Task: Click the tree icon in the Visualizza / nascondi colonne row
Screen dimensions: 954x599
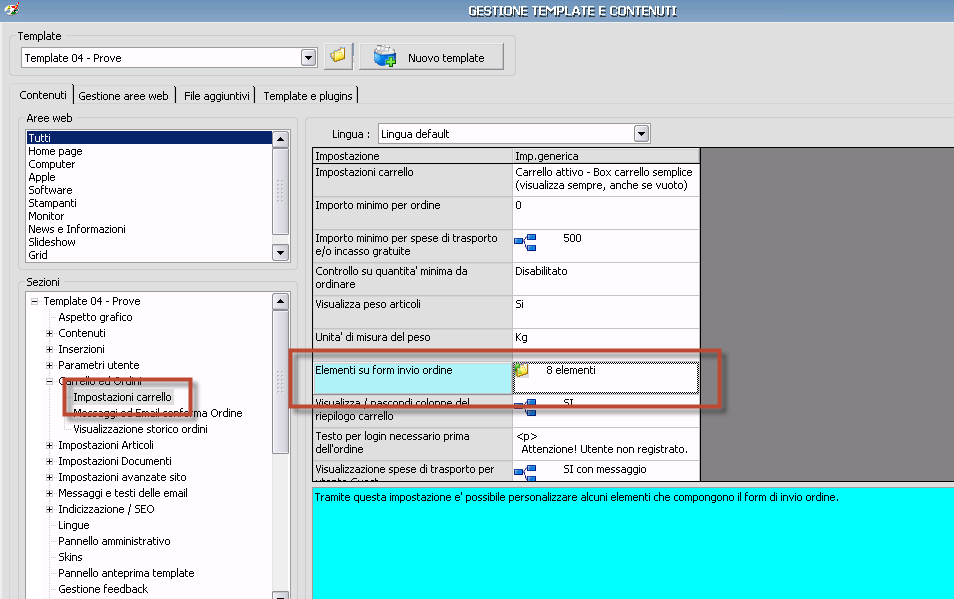Action: pos(526,407)
